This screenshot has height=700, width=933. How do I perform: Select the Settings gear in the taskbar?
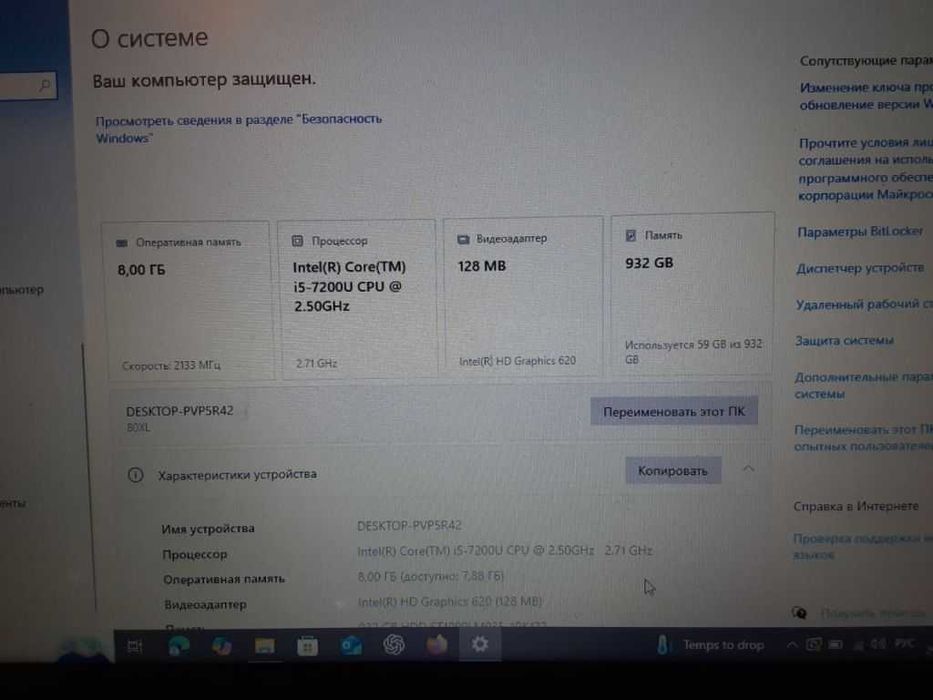[480, 644]
